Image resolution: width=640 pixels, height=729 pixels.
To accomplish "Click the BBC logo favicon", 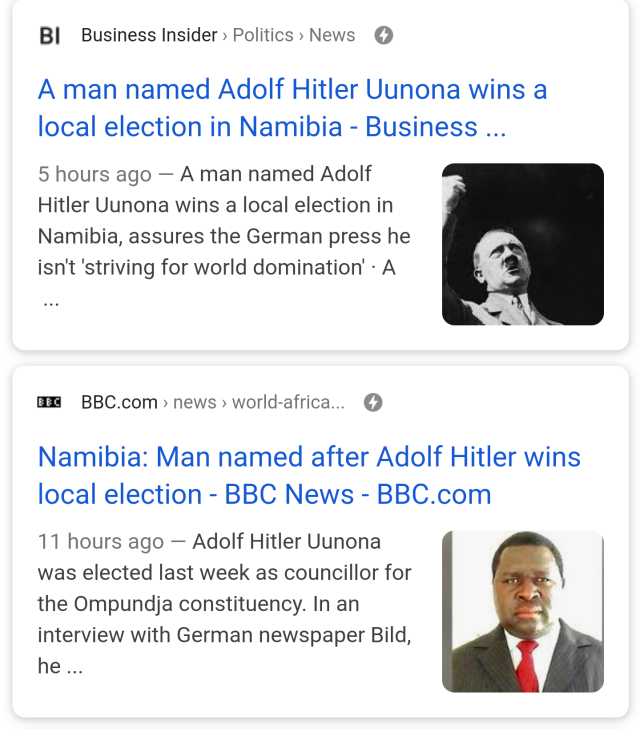I will click(49, 402).
